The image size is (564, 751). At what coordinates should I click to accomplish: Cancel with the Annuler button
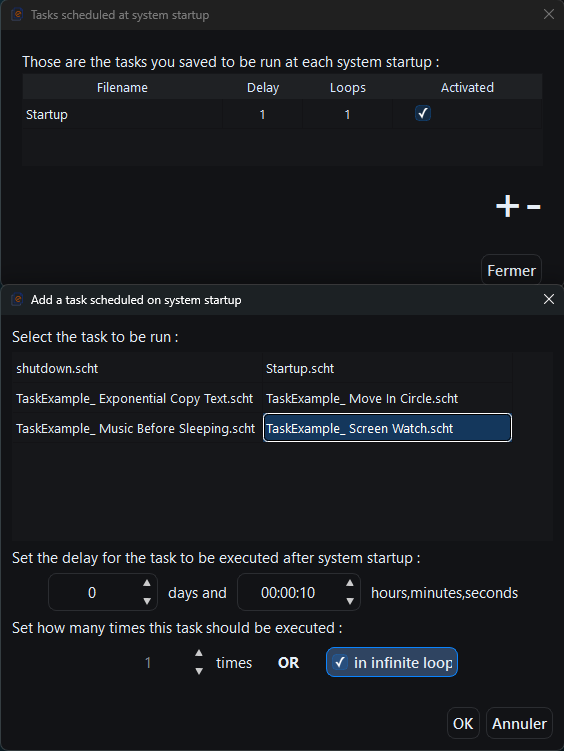coord(519,724)
